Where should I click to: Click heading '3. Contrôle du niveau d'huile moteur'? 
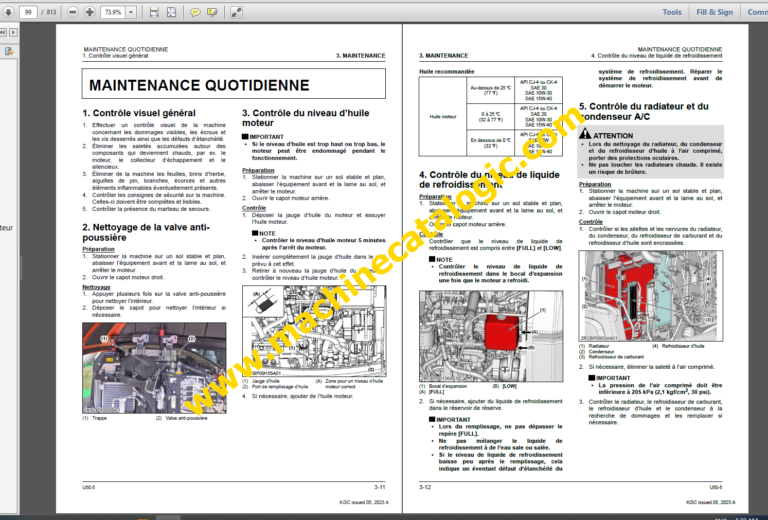tap(306, 118)
